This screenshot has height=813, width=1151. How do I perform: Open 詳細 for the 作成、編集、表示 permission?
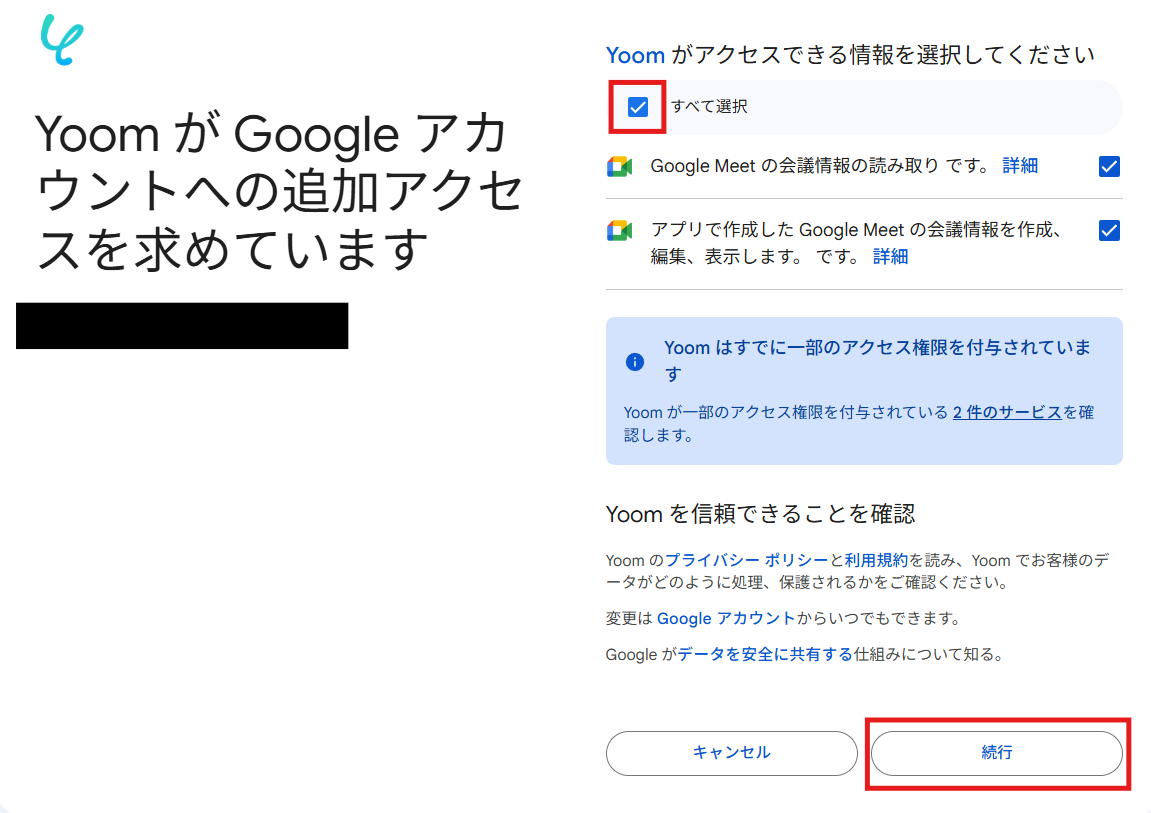pos(890,256)
